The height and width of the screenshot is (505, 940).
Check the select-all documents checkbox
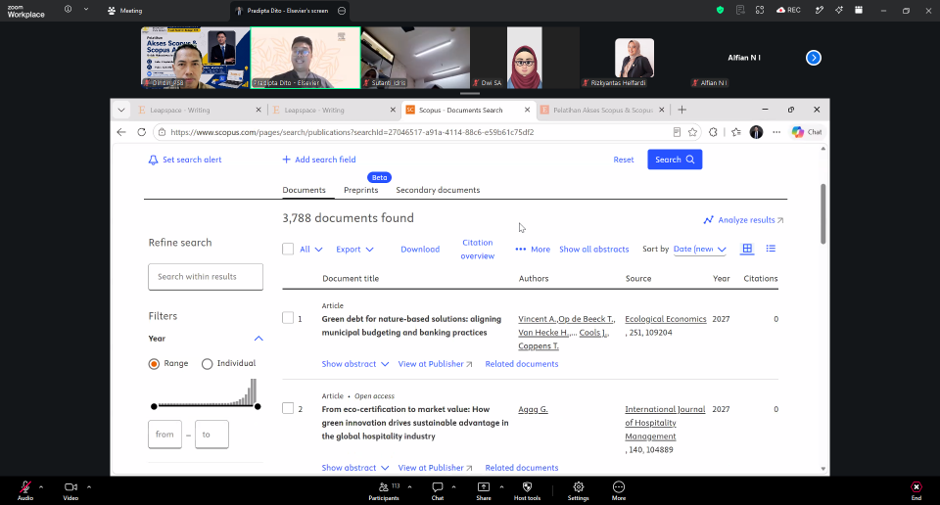[288, 249]
